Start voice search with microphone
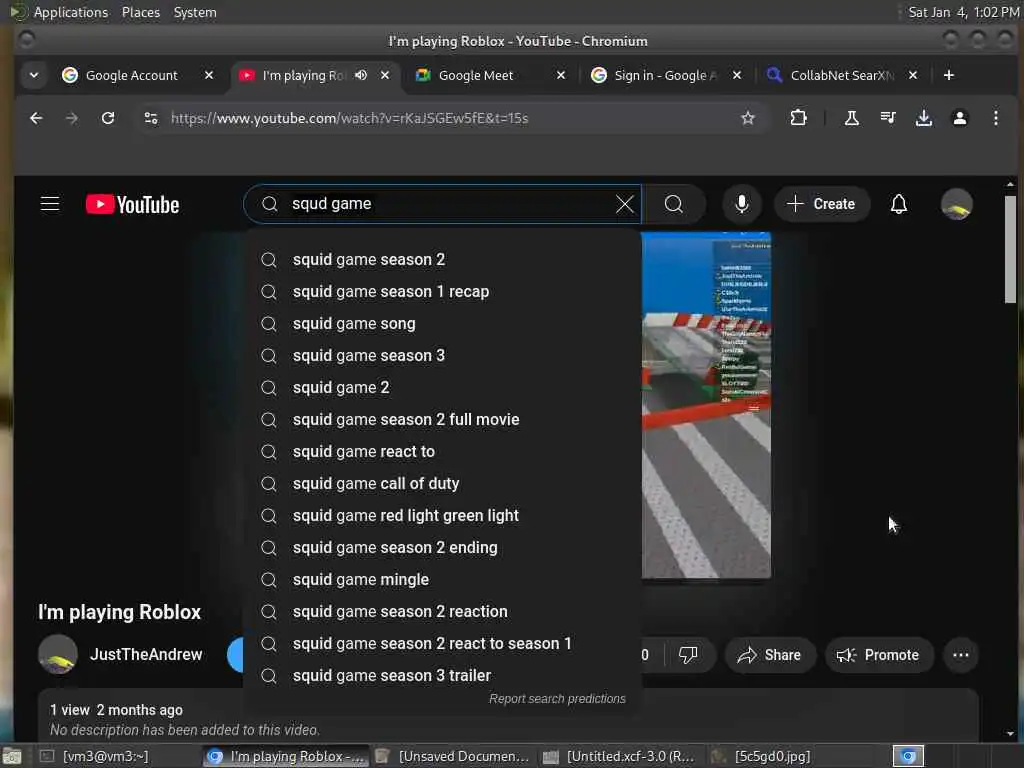This screenshot has width=1024, height=768. 741,204
